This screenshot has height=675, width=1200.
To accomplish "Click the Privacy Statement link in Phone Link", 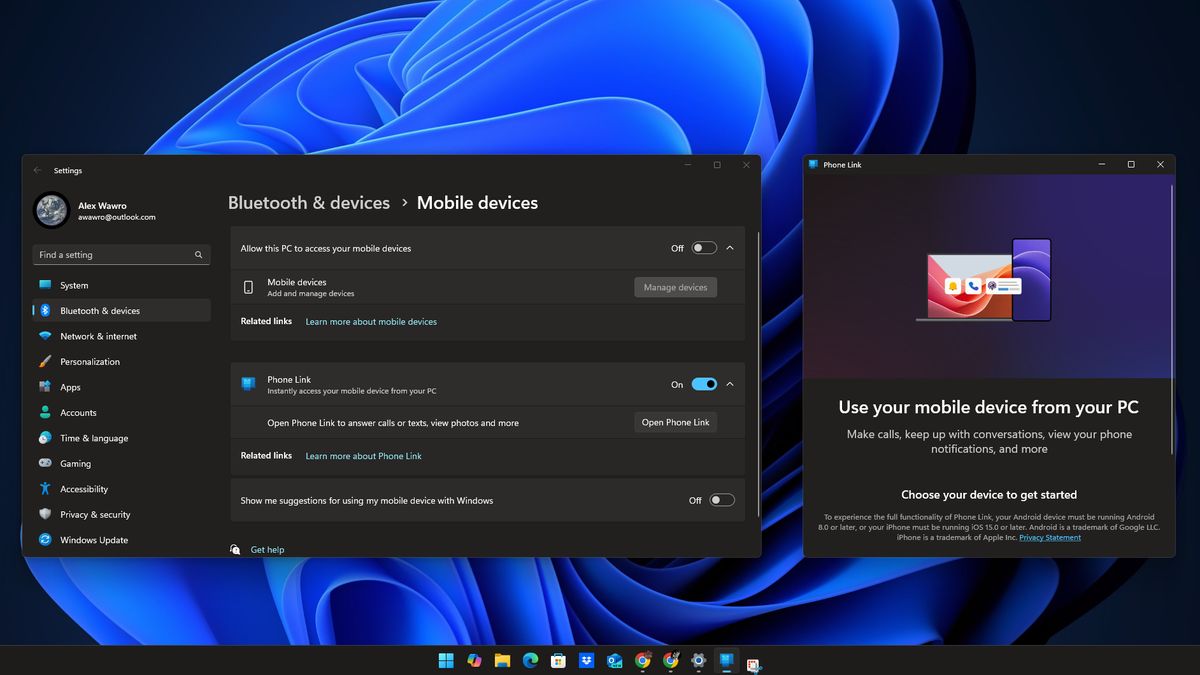I will pos(1050,537).
